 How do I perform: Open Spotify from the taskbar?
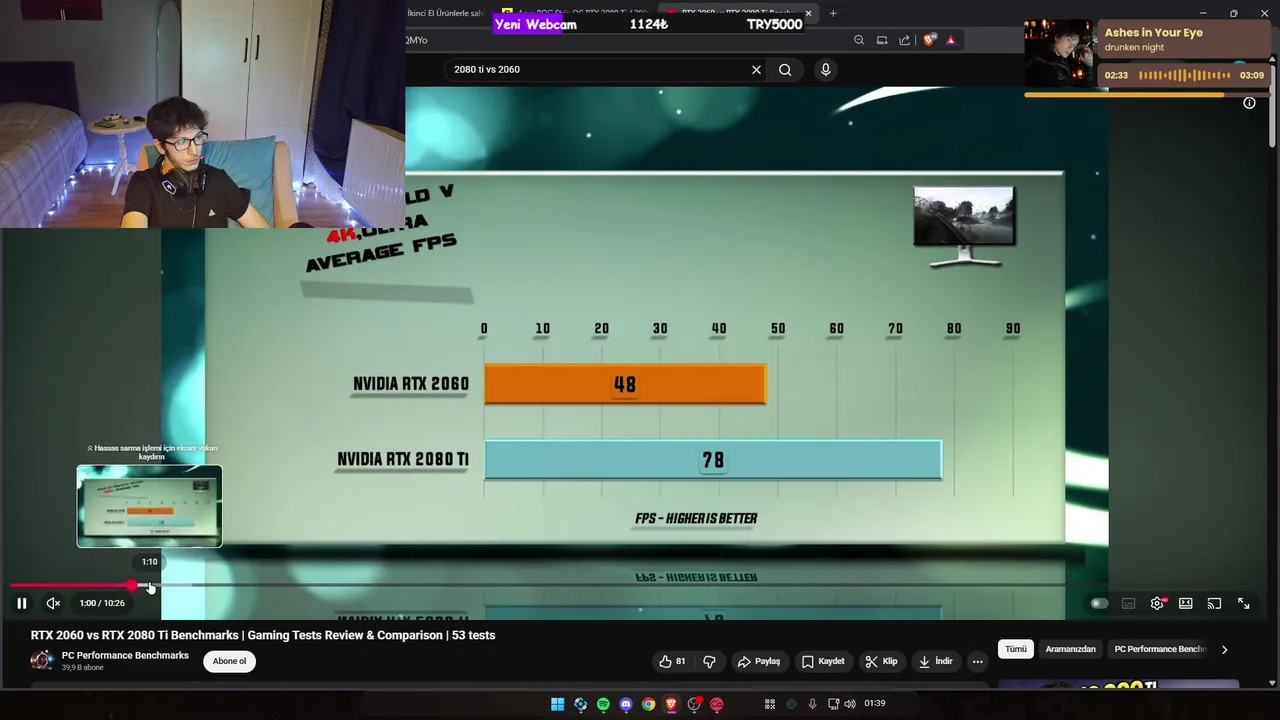pyautogui.click(x=603, y=704)
